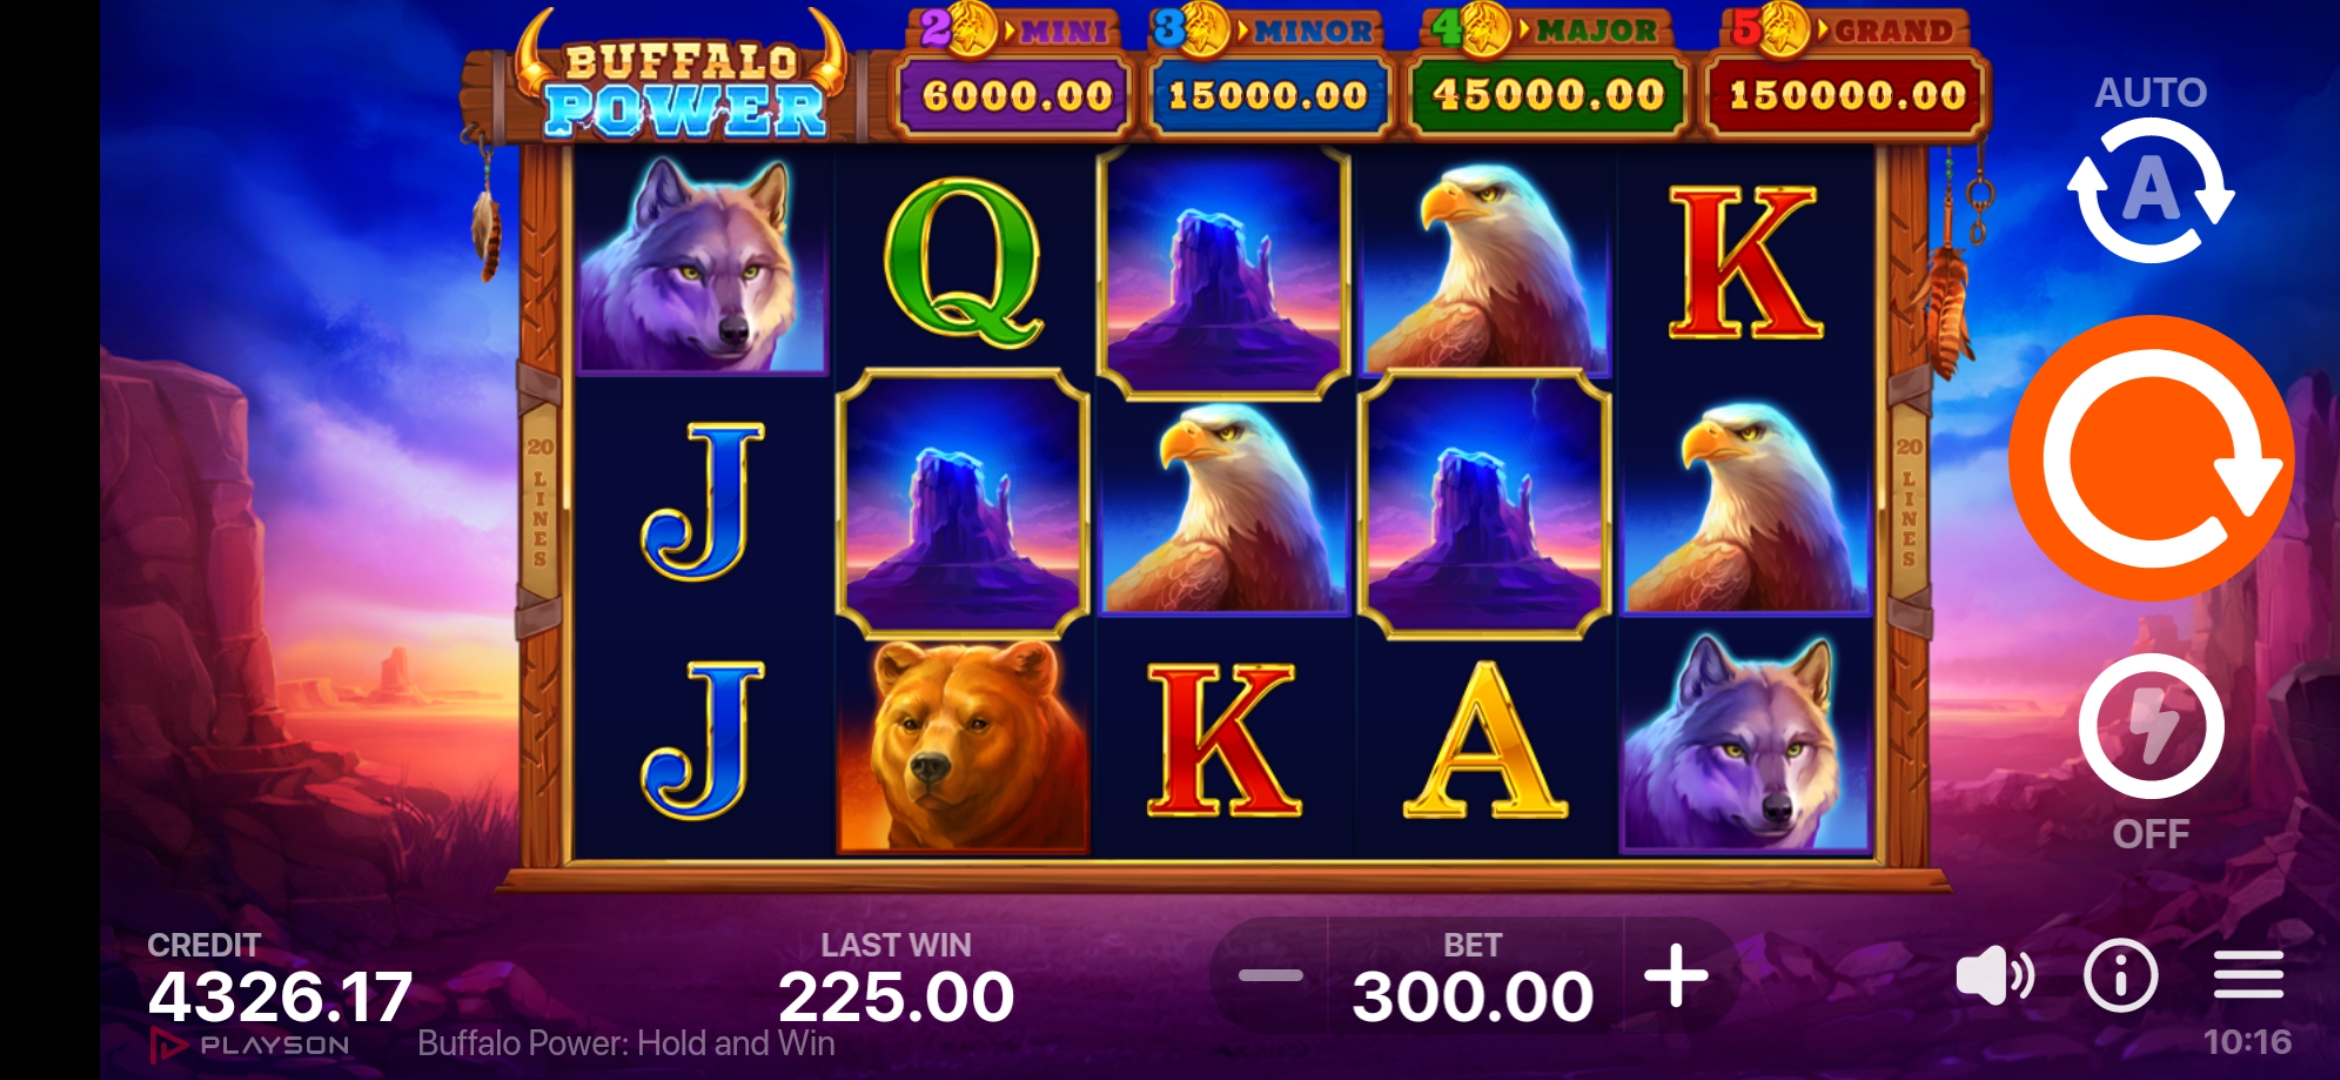This screenshot has width=2340, height=1080.
Task: Mute the game sound
Action: click(1994, 975)
